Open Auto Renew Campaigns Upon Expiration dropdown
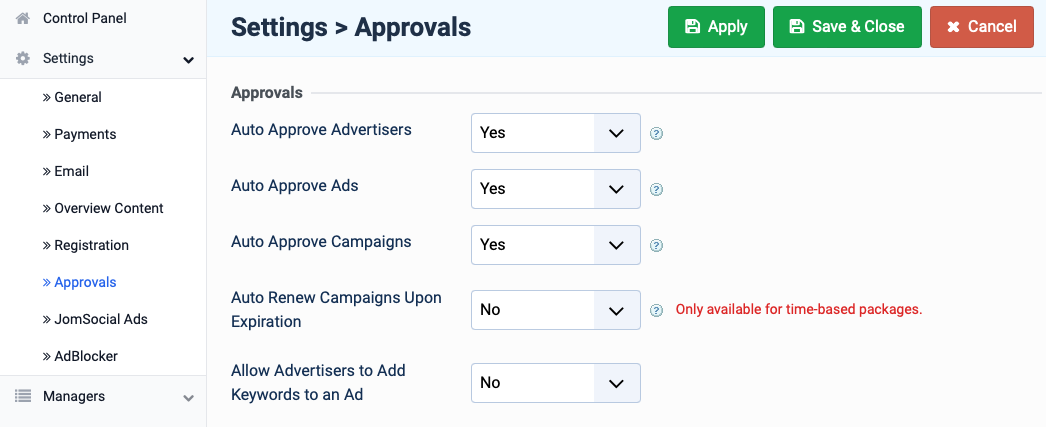The width and height of the screenshot is (1046, 427). (x=556, y=310)
